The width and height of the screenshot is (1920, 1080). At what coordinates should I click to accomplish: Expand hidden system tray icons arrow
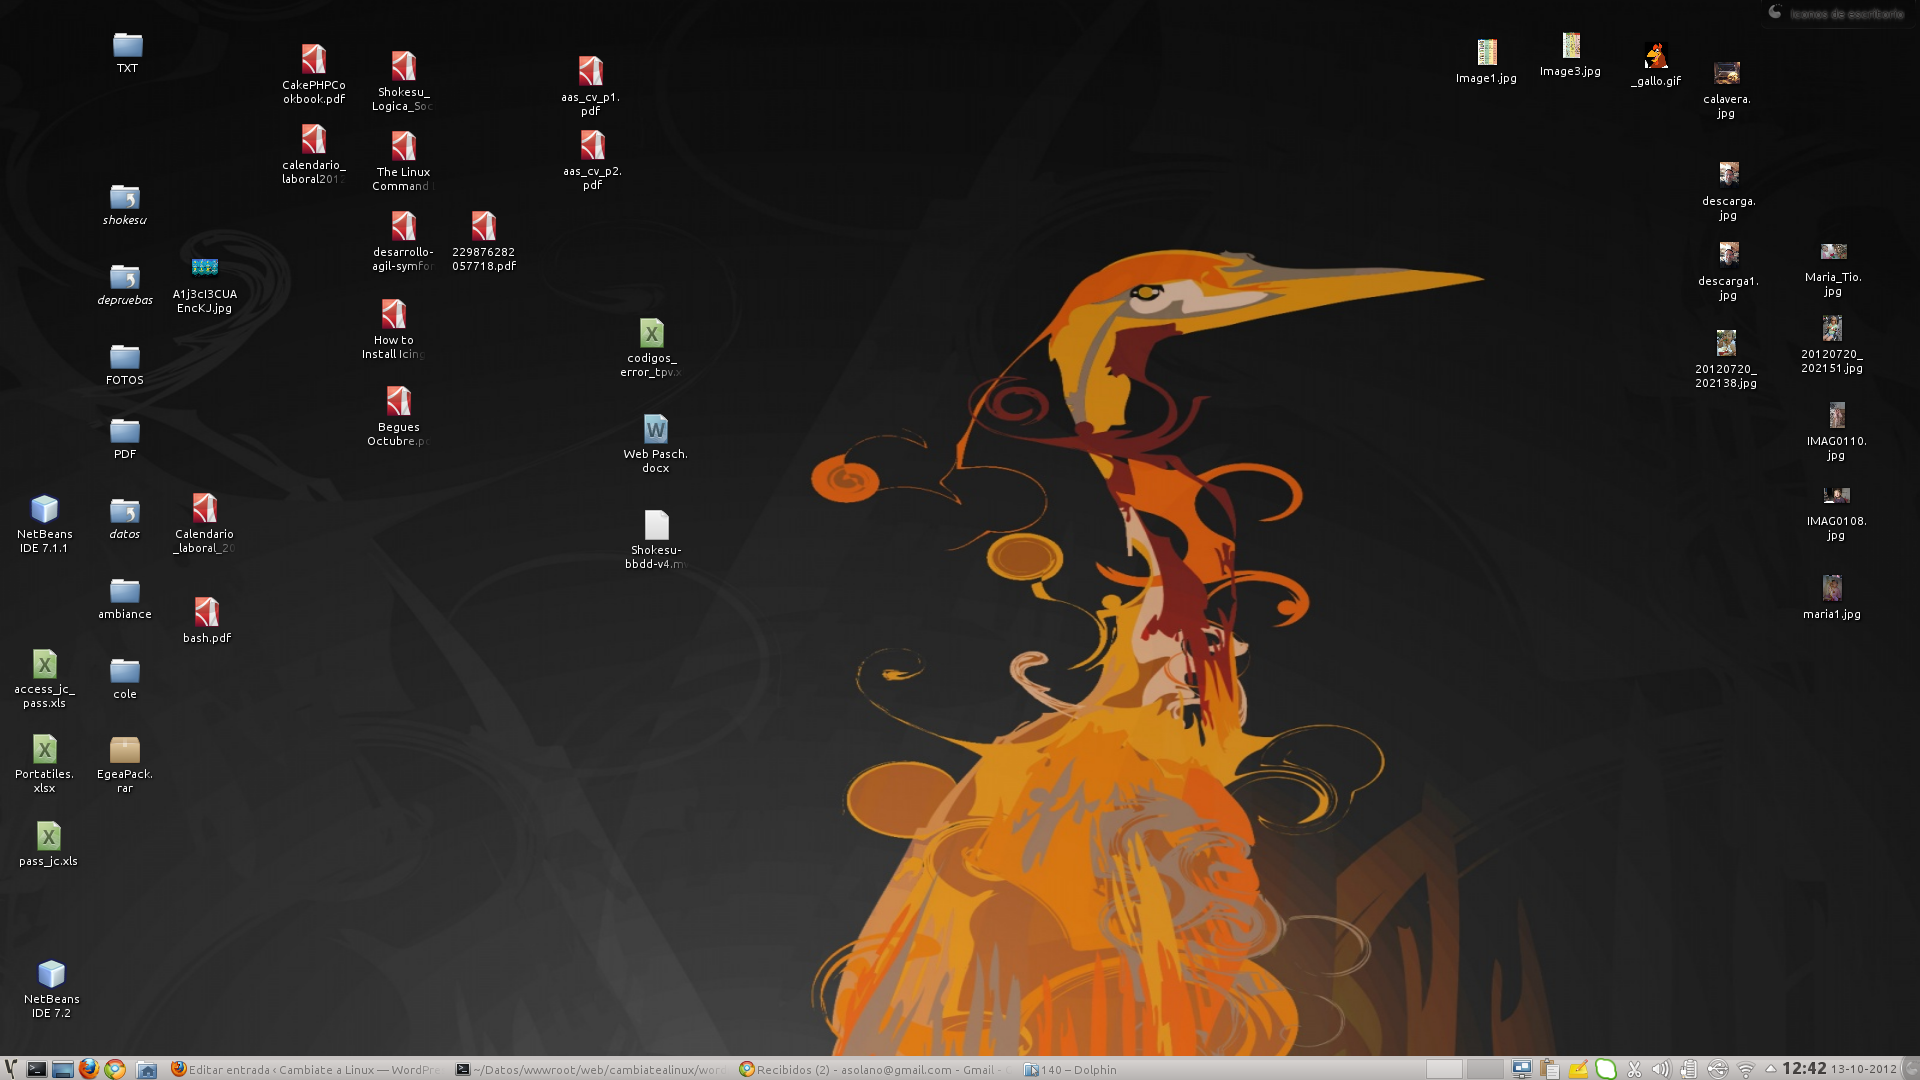pyautogui.click(x=1770, y=1069)
